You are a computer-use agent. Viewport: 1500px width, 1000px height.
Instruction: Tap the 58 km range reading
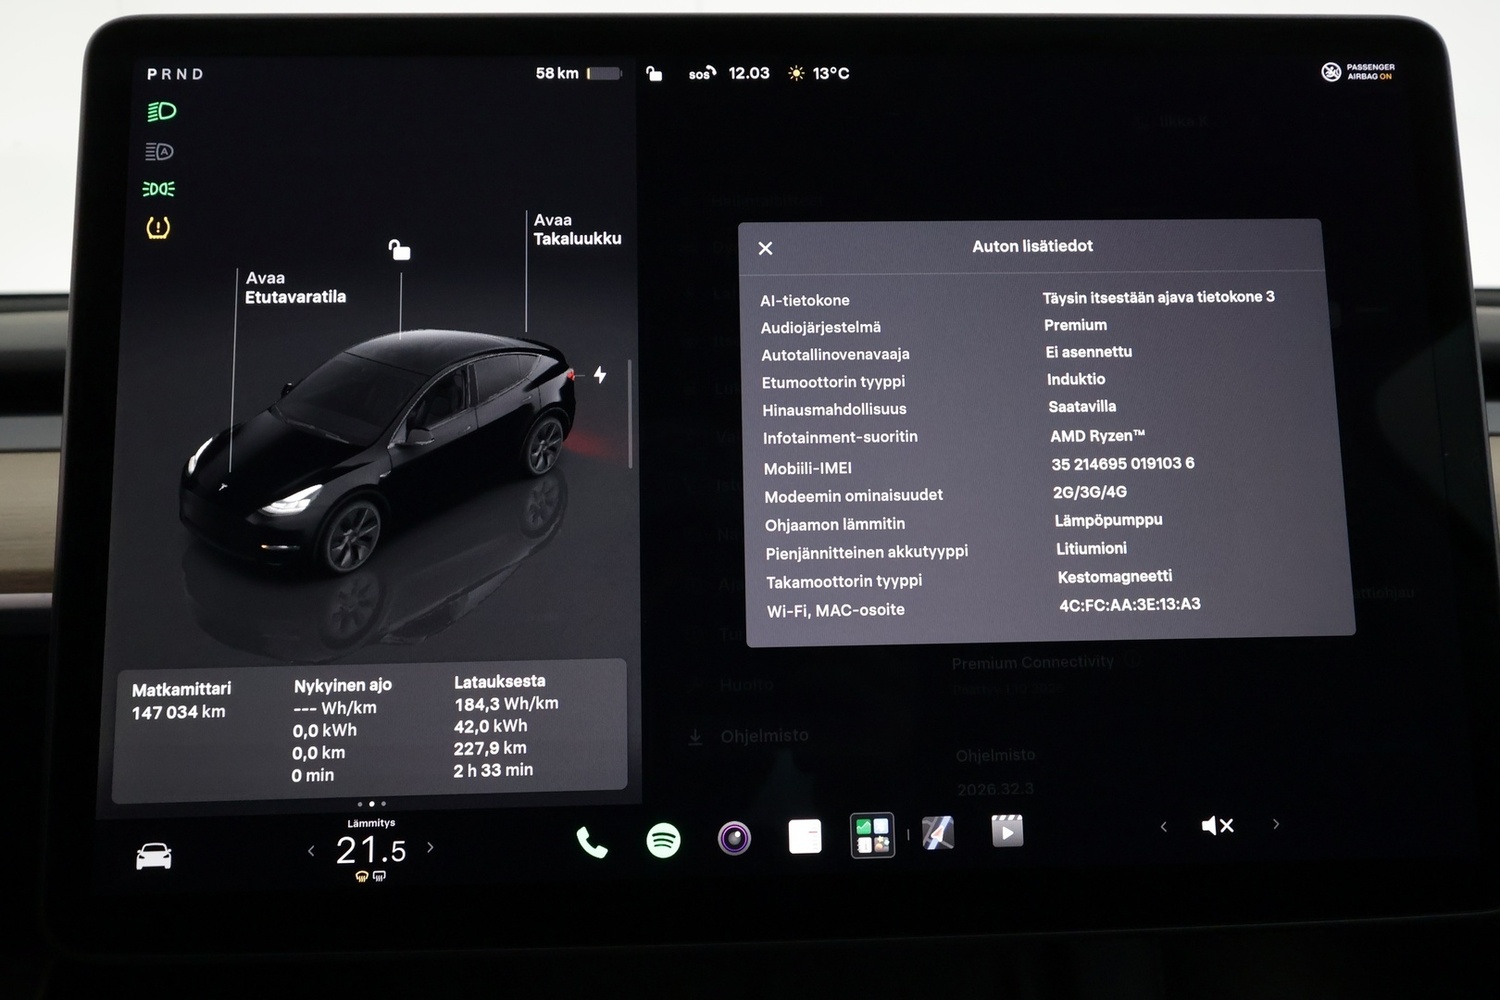click(557, 73)
